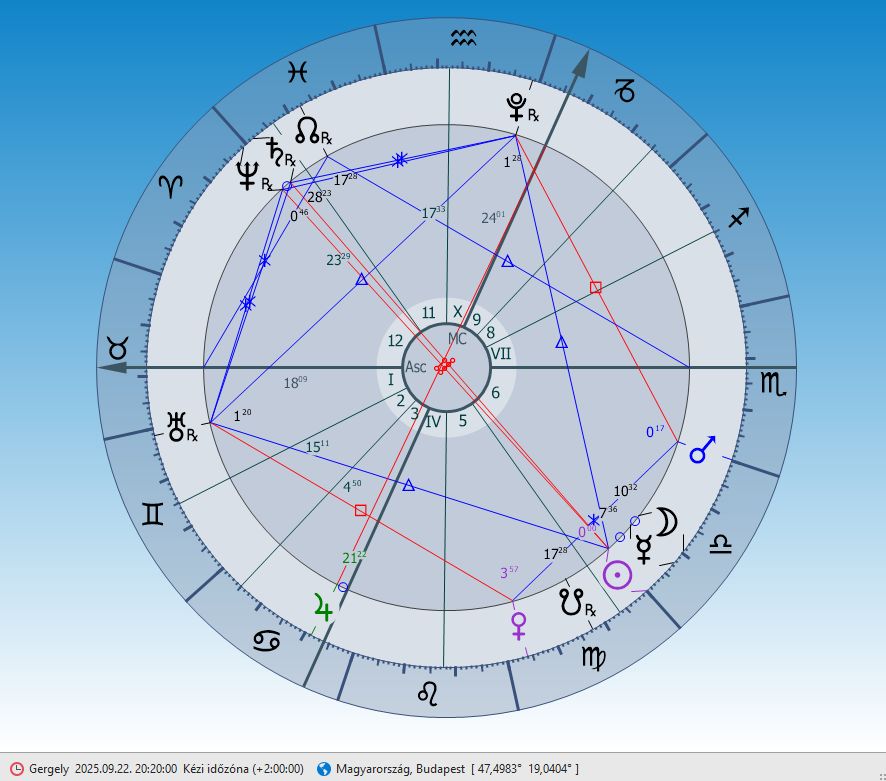Click the Saturn retrograde glyph
The height and width of the screenshot is (781, 886).
click(272, 151)
